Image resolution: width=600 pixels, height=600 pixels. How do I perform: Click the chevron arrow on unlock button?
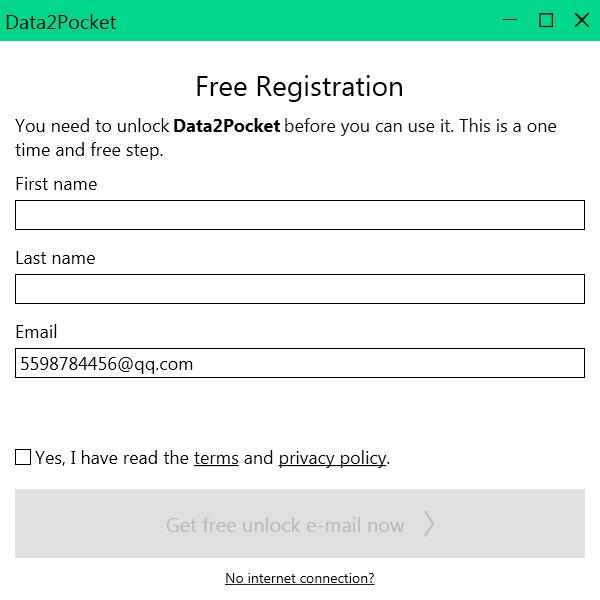pos(429,524)
